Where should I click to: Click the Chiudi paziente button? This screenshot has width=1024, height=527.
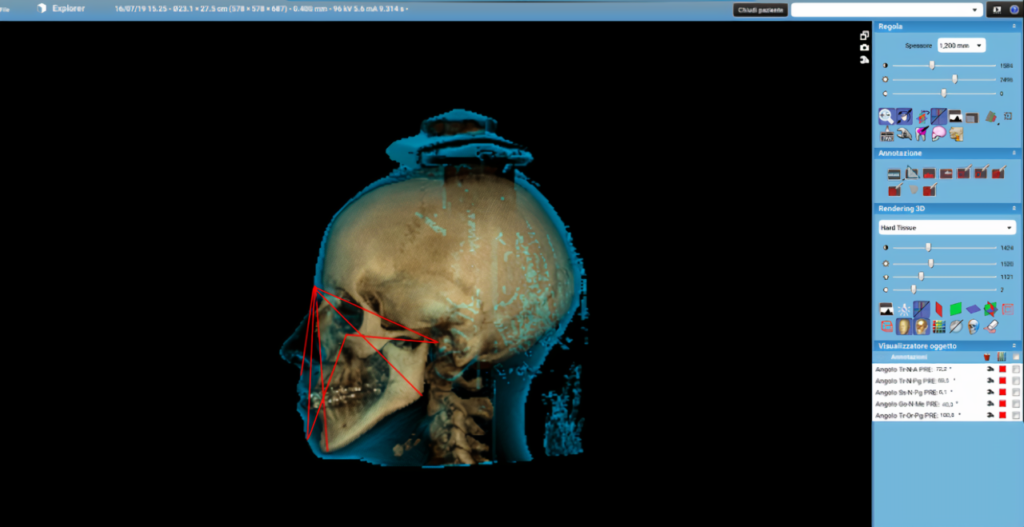(760, 10)
